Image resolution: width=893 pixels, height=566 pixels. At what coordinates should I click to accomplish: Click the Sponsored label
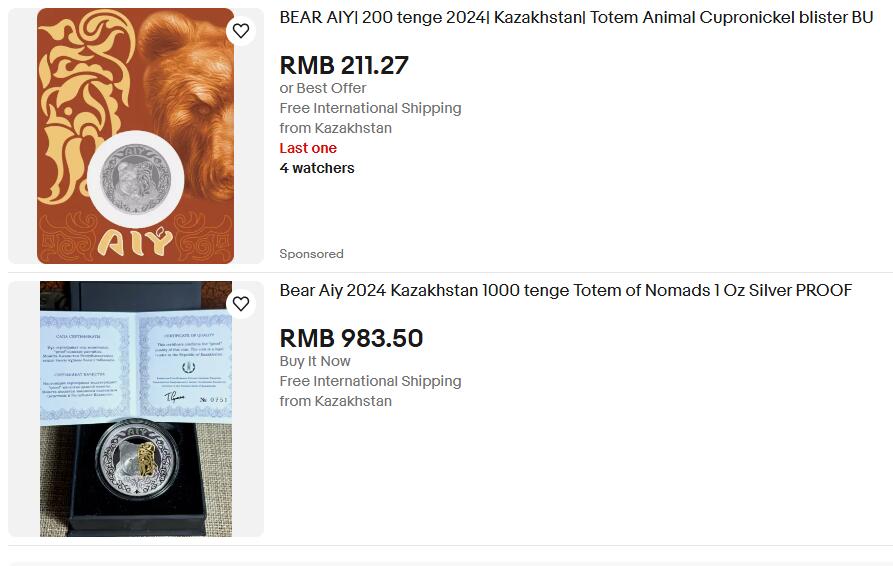[311, 254]
